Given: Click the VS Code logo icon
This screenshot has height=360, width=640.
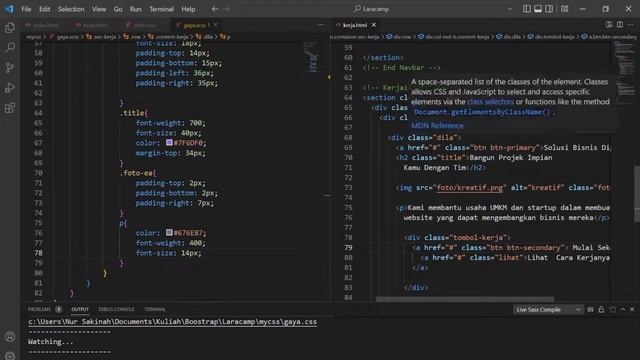Looking at the screenshot, I should pos(9,9).
